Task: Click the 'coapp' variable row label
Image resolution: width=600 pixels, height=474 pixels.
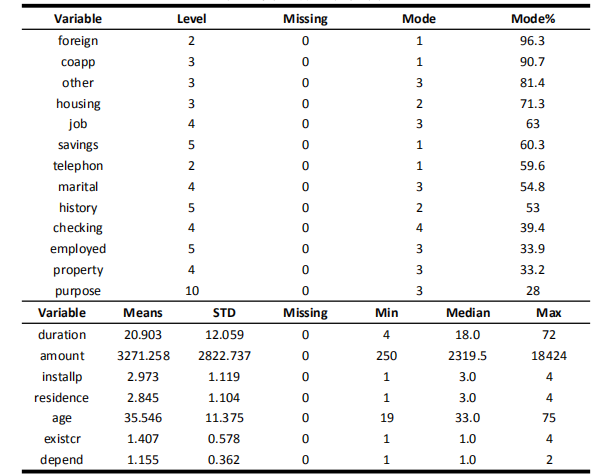Action: [78, 62]
